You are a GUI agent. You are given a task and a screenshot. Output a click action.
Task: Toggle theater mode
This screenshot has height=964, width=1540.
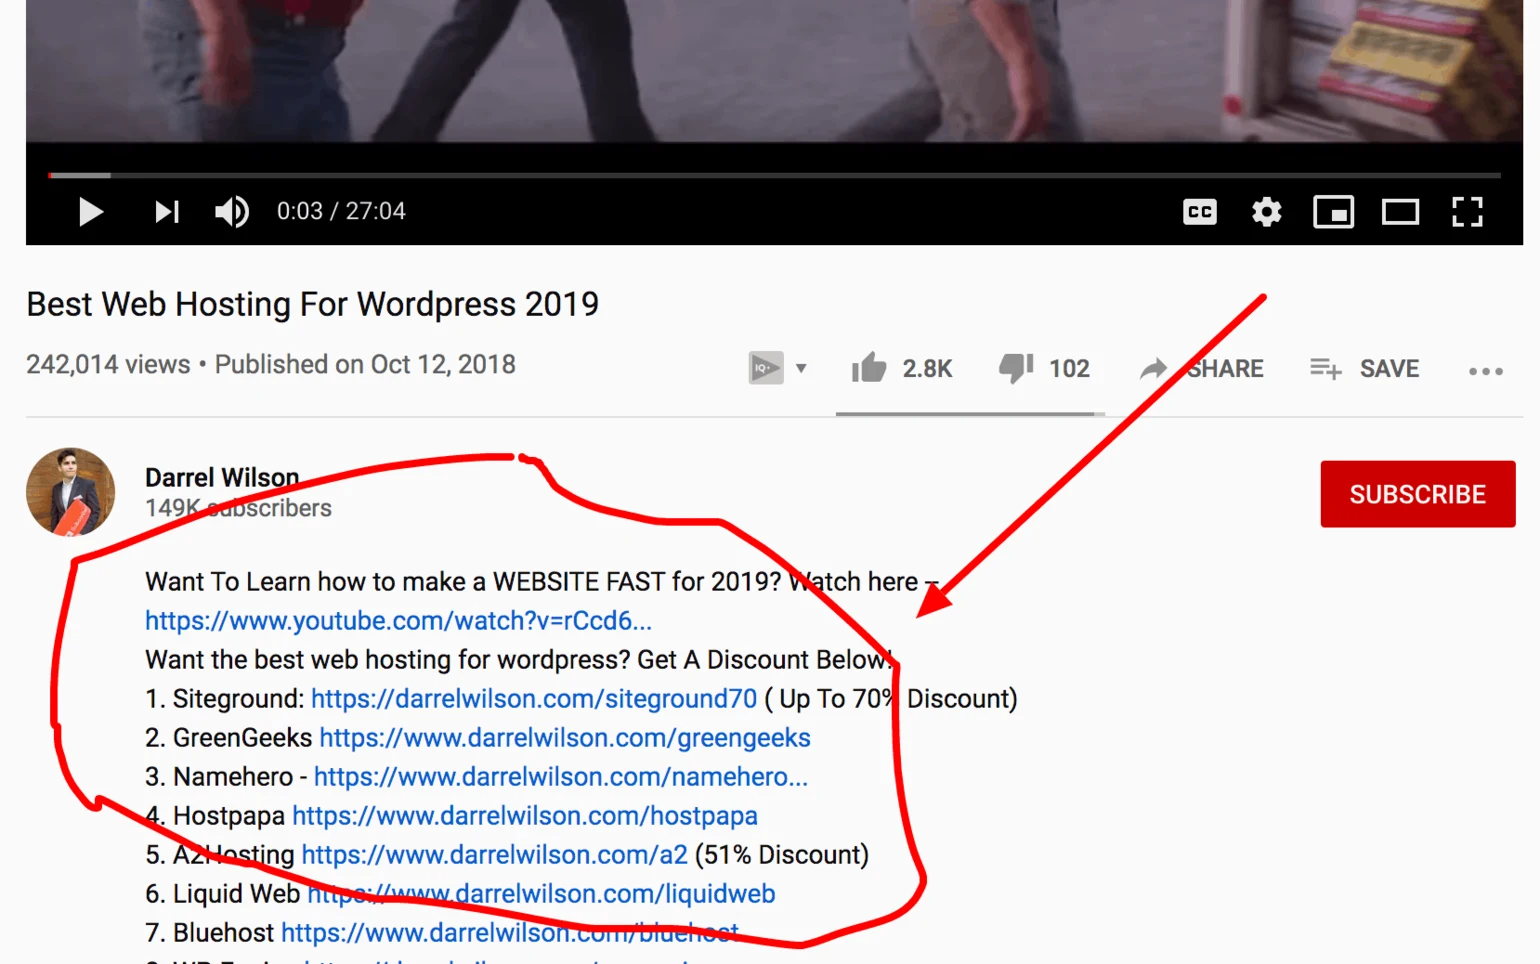(1401, 212)
